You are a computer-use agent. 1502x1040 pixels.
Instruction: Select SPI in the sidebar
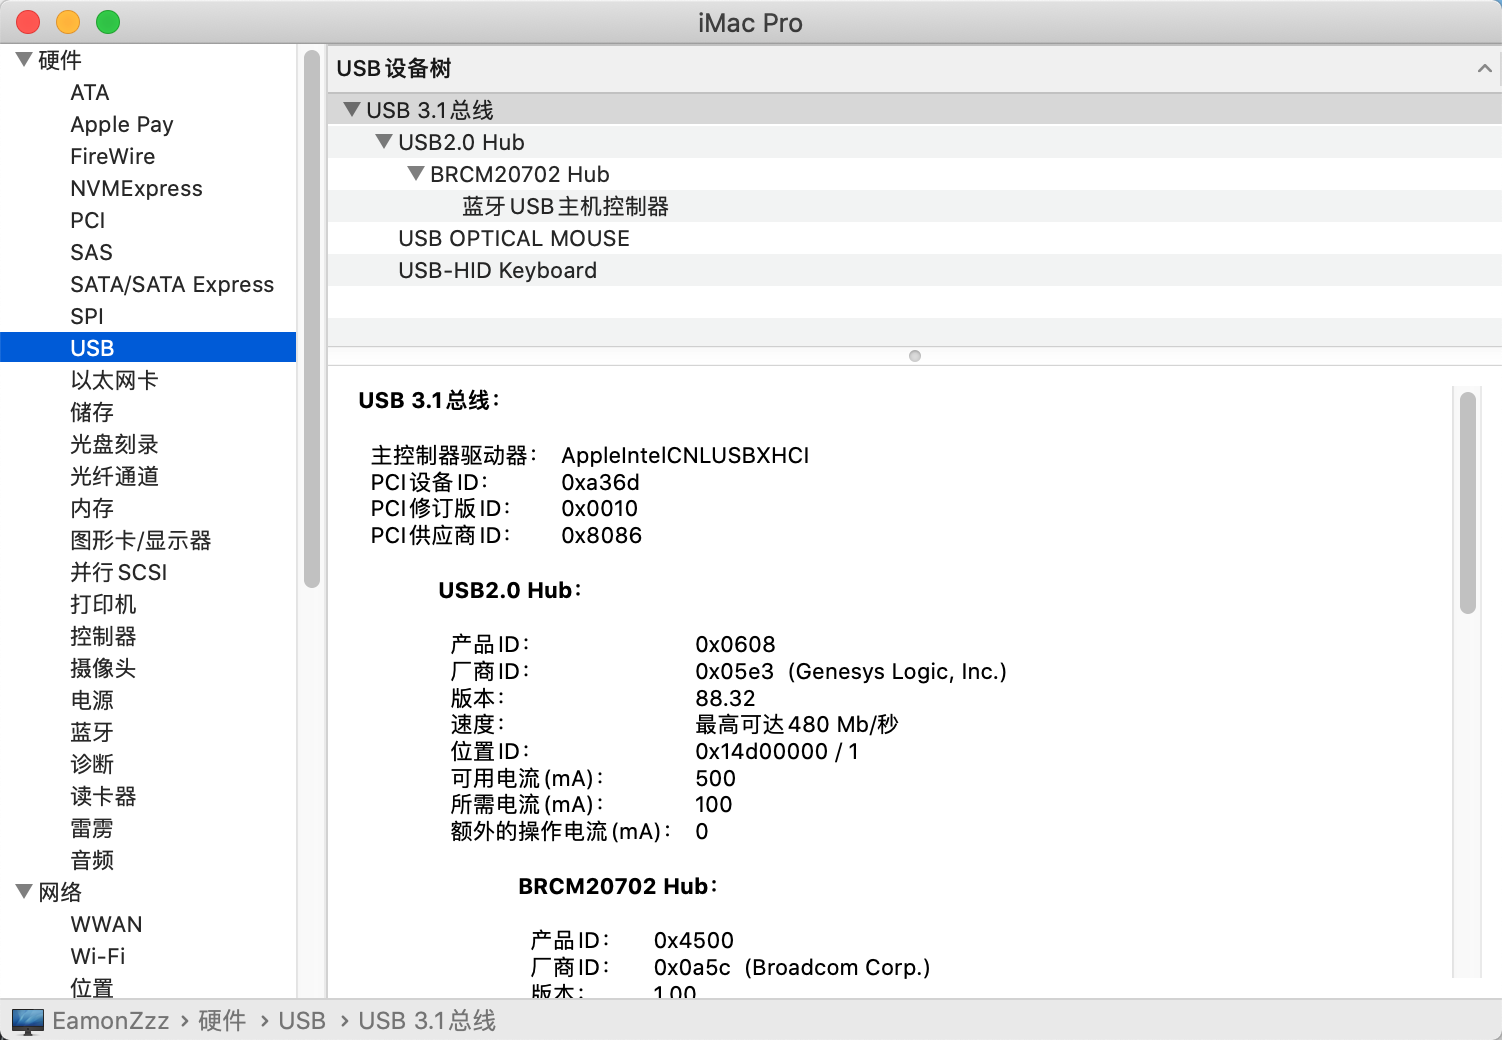point(87,316)
